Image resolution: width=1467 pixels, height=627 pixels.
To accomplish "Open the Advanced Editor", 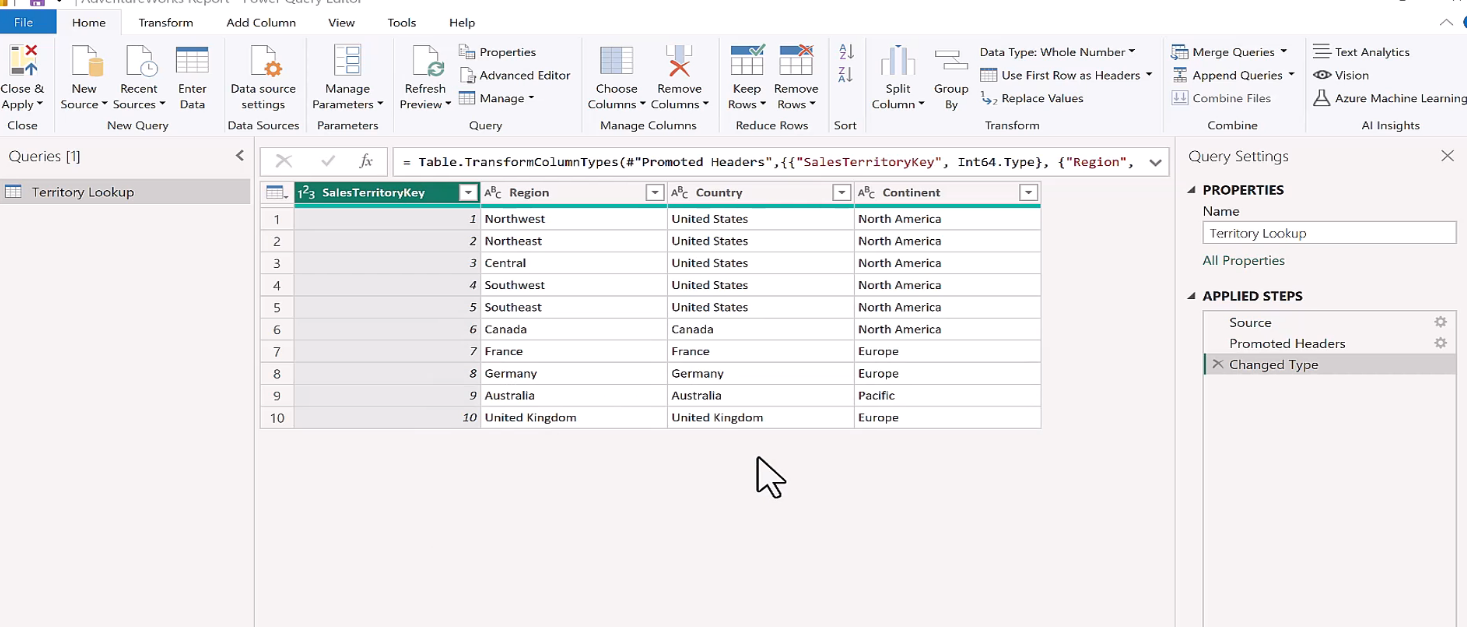I will pos(515,75).
